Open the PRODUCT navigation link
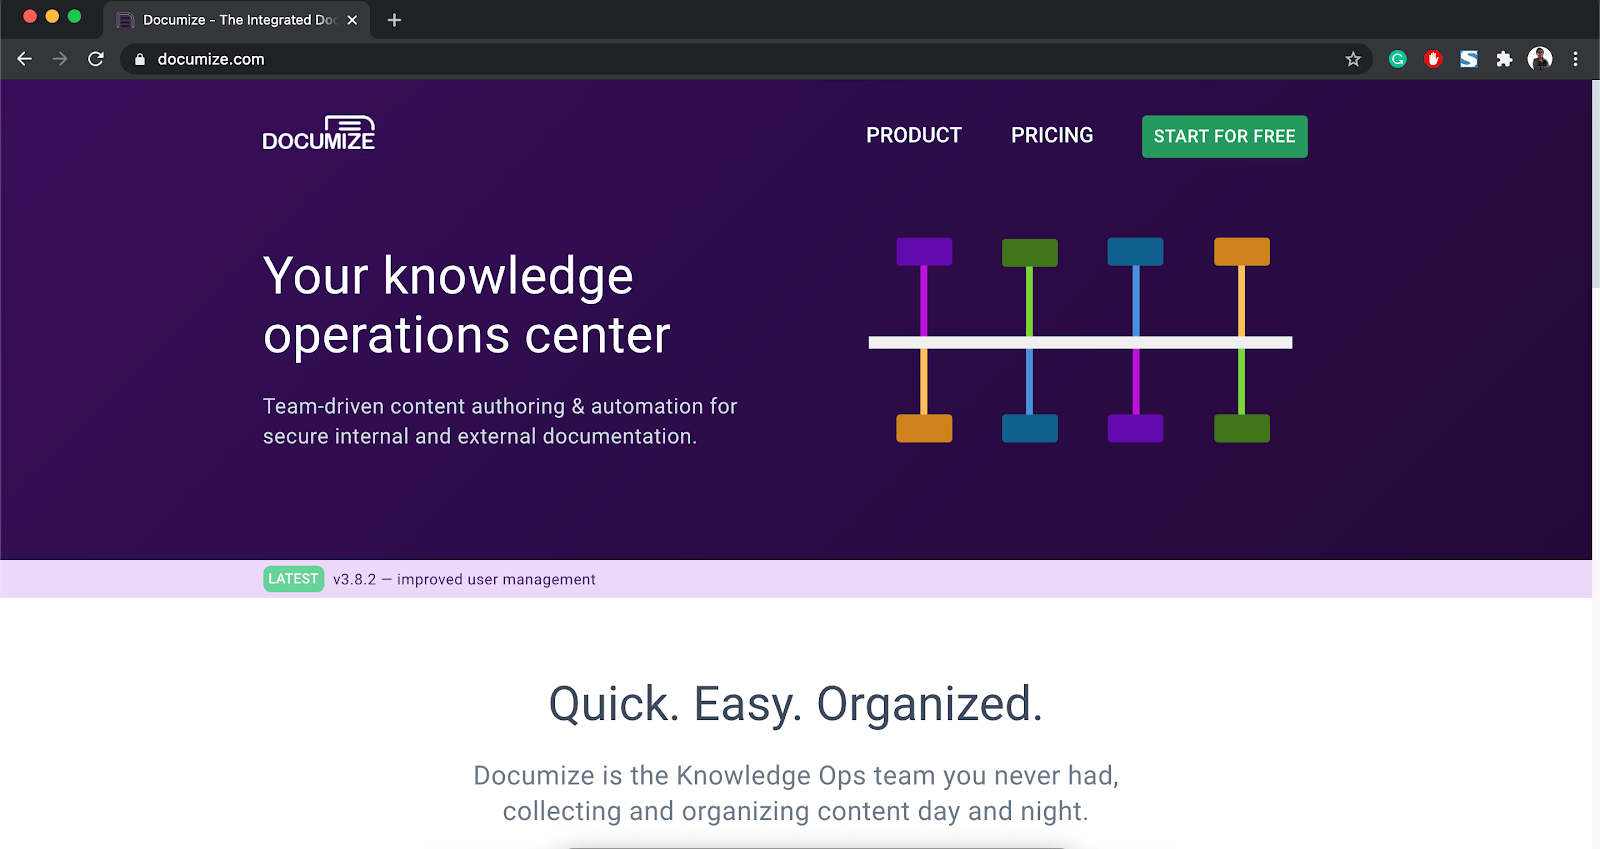This screenshot has width=1600, height=849. click(x=914, y=135)
